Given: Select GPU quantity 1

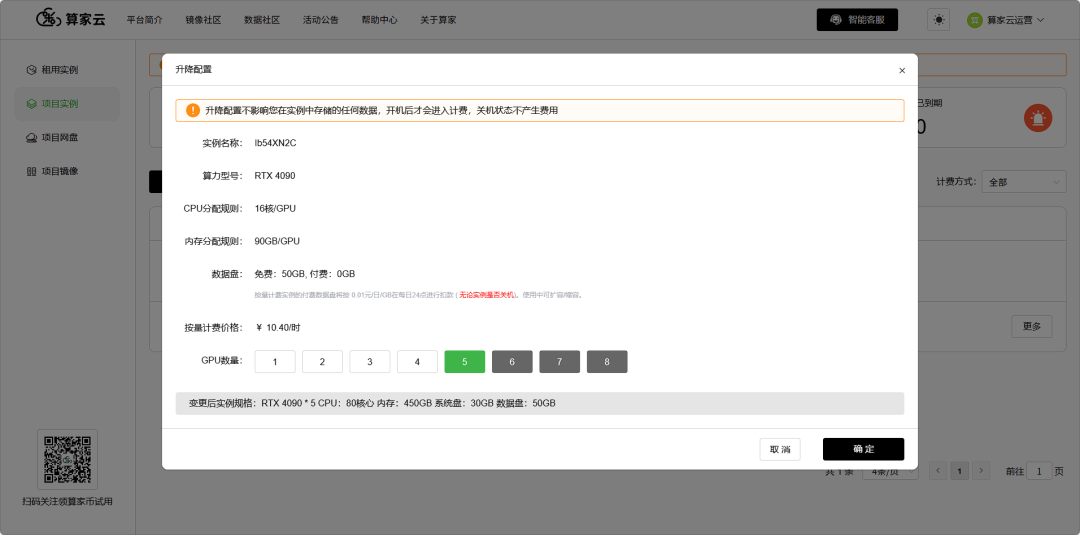Looking at the screenshot, I should coord(275,361).
